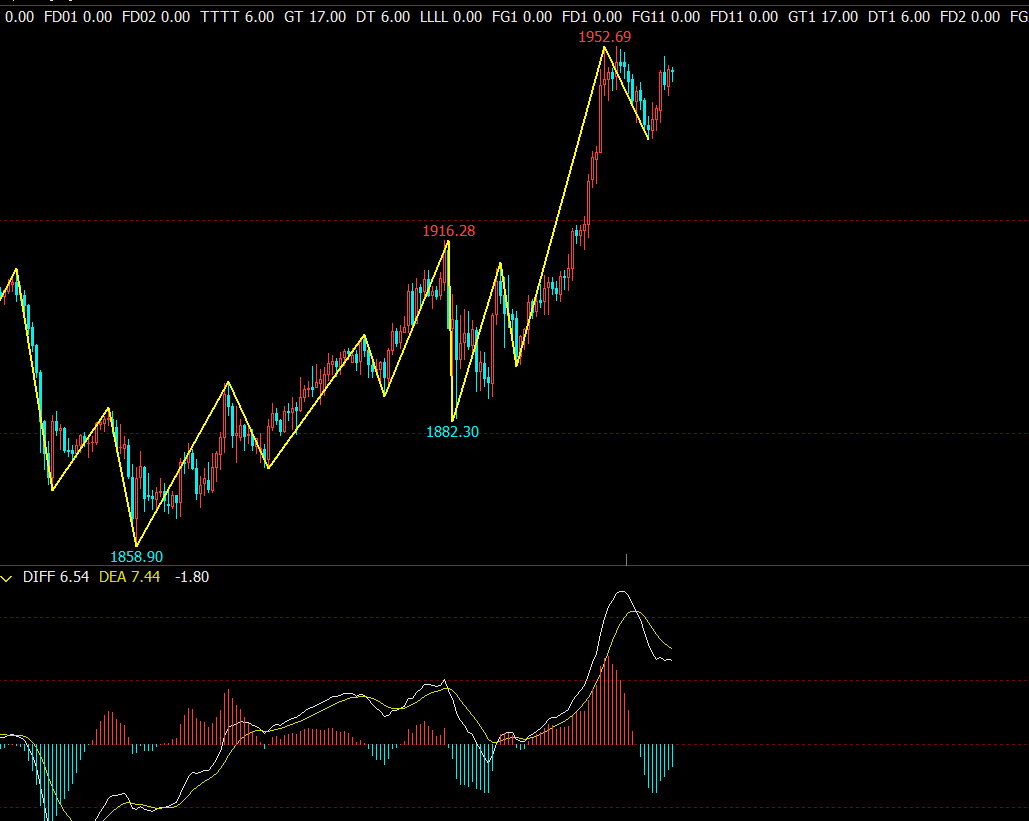Screen dimensions: 1029x821
Task: Select the FD2 0.00 indicator readout
Action: [x=970, y=17]
